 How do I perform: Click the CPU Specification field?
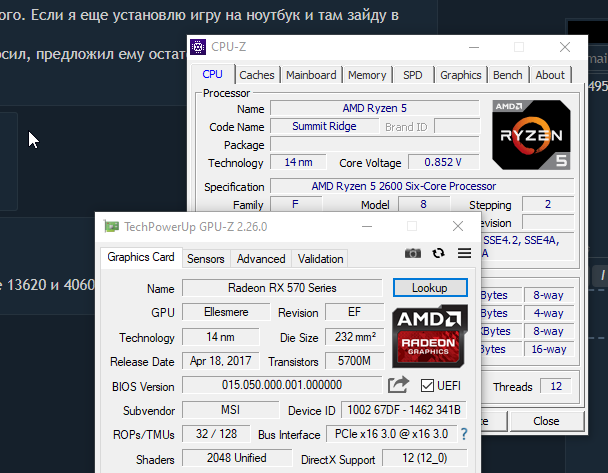coord(422,186)
